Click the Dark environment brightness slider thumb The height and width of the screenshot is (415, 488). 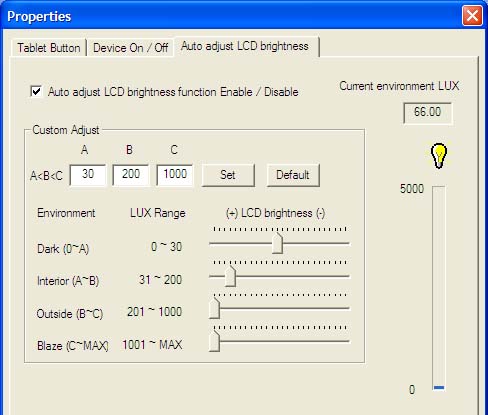277,243
